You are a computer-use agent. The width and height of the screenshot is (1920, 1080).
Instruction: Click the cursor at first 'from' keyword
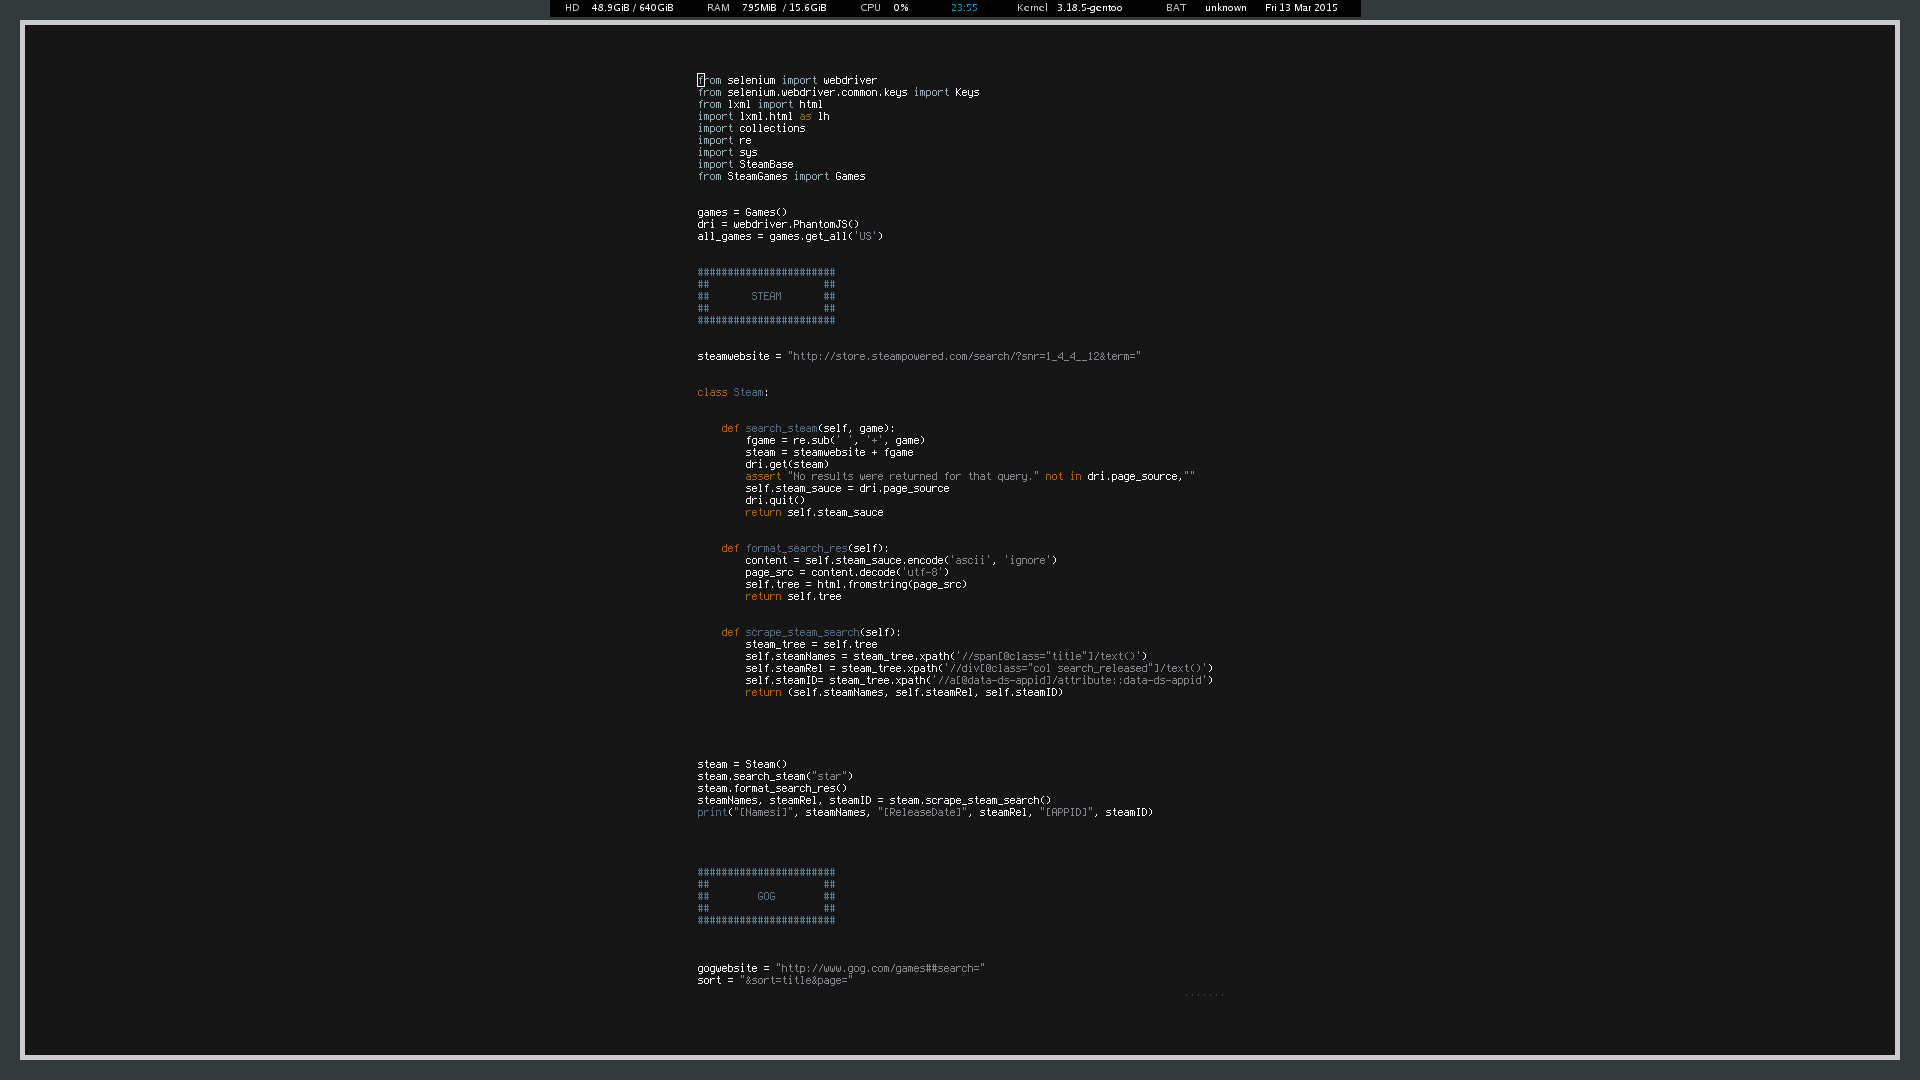click(701, 80)
